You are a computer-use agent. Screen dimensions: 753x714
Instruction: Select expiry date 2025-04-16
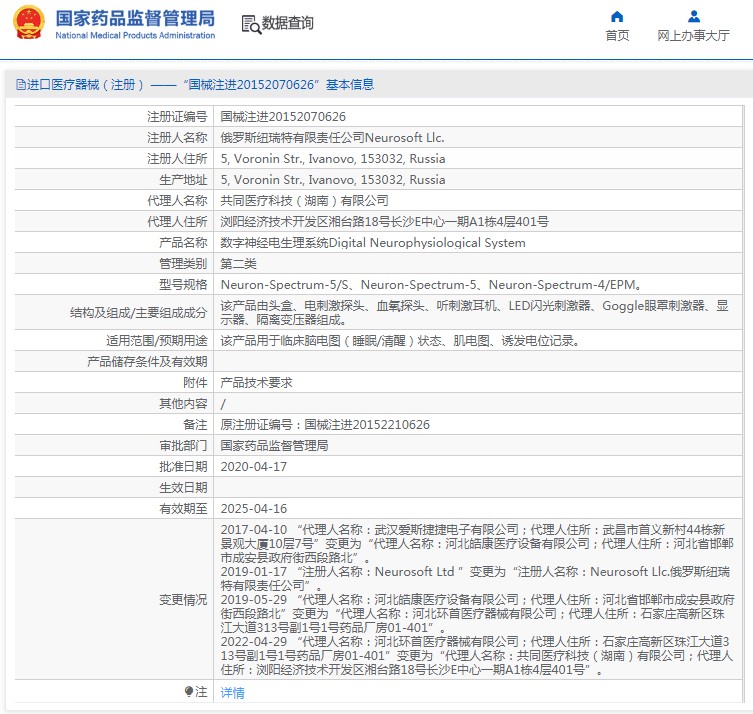[x=254, y=509]
